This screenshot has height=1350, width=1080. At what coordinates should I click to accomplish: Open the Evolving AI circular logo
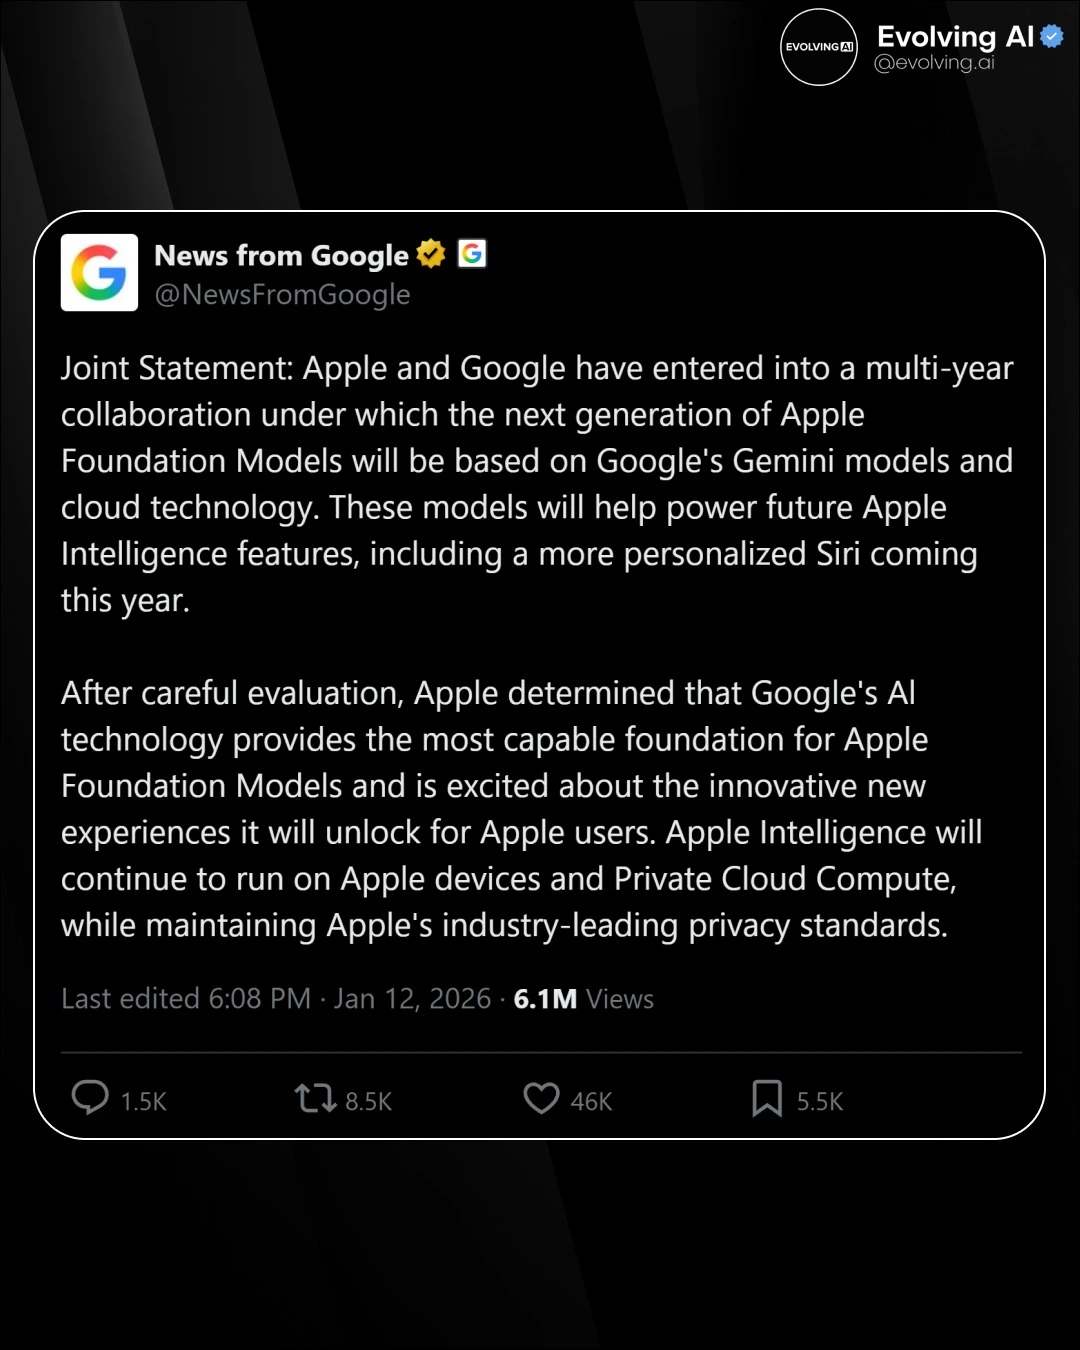pyautogui.click(x=819, y=47)
